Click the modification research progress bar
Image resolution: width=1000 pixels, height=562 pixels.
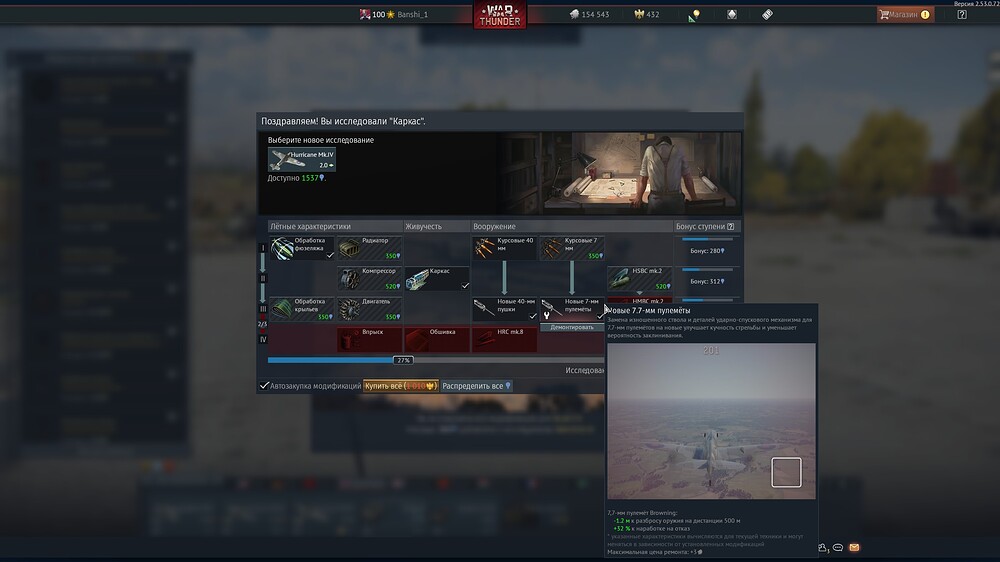pyautogui.click(x=405, y=360)
